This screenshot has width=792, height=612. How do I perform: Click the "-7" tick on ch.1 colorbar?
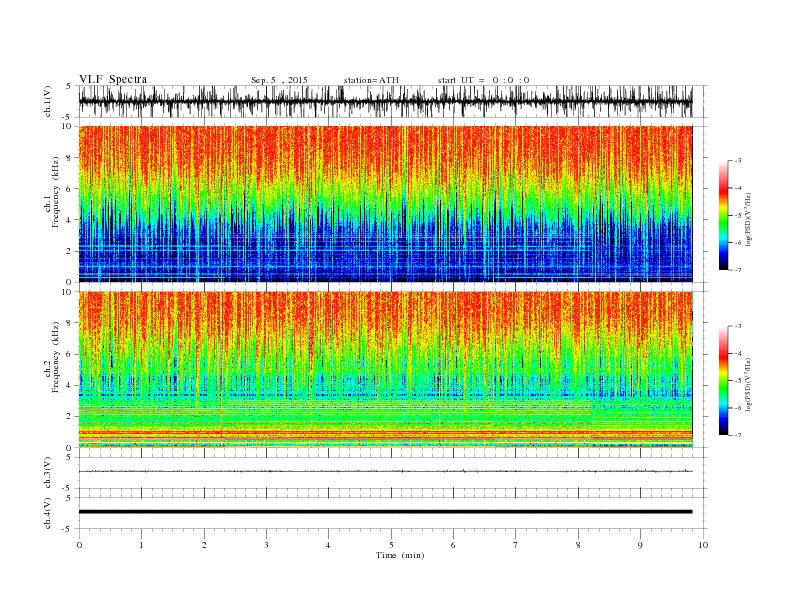[x=737, y=270]
